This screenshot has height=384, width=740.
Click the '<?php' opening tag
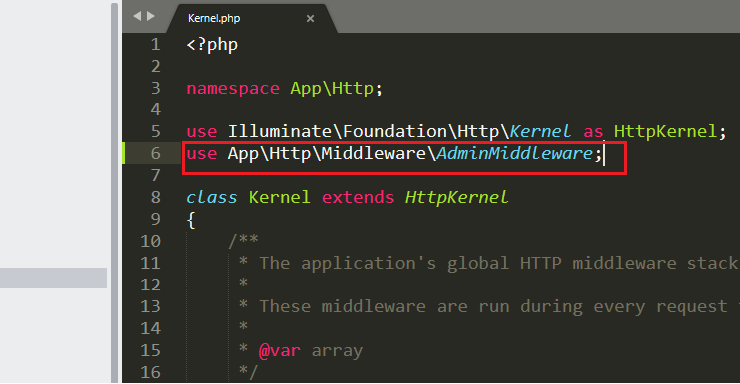(x=212, y=45)
